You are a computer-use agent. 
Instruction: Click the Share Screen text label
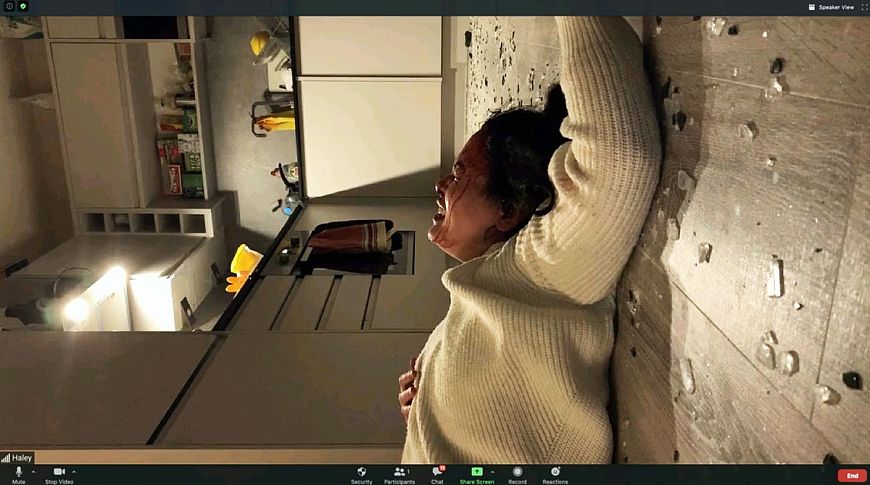[x=477, y=481]
